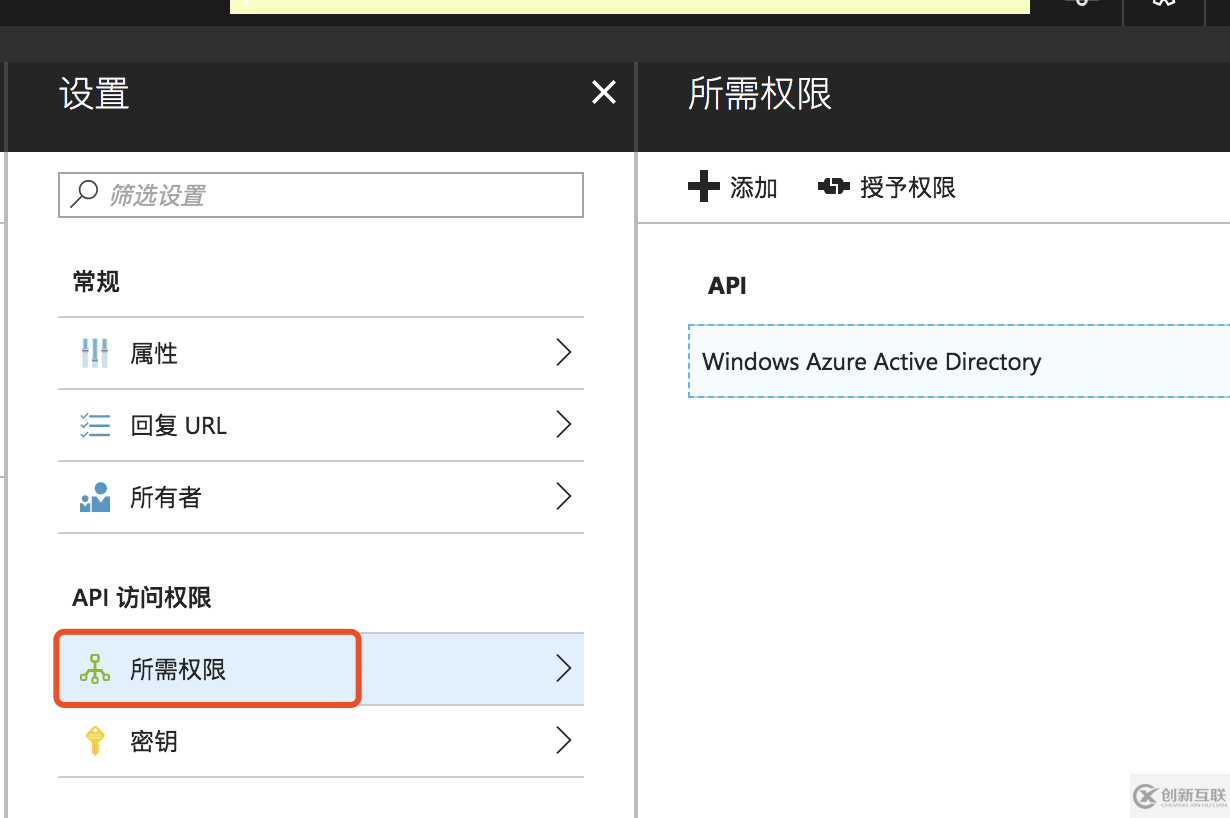Screen dimensions: 1230x818
Task: Click the magnifier icon in filter box
Action: 84,194
